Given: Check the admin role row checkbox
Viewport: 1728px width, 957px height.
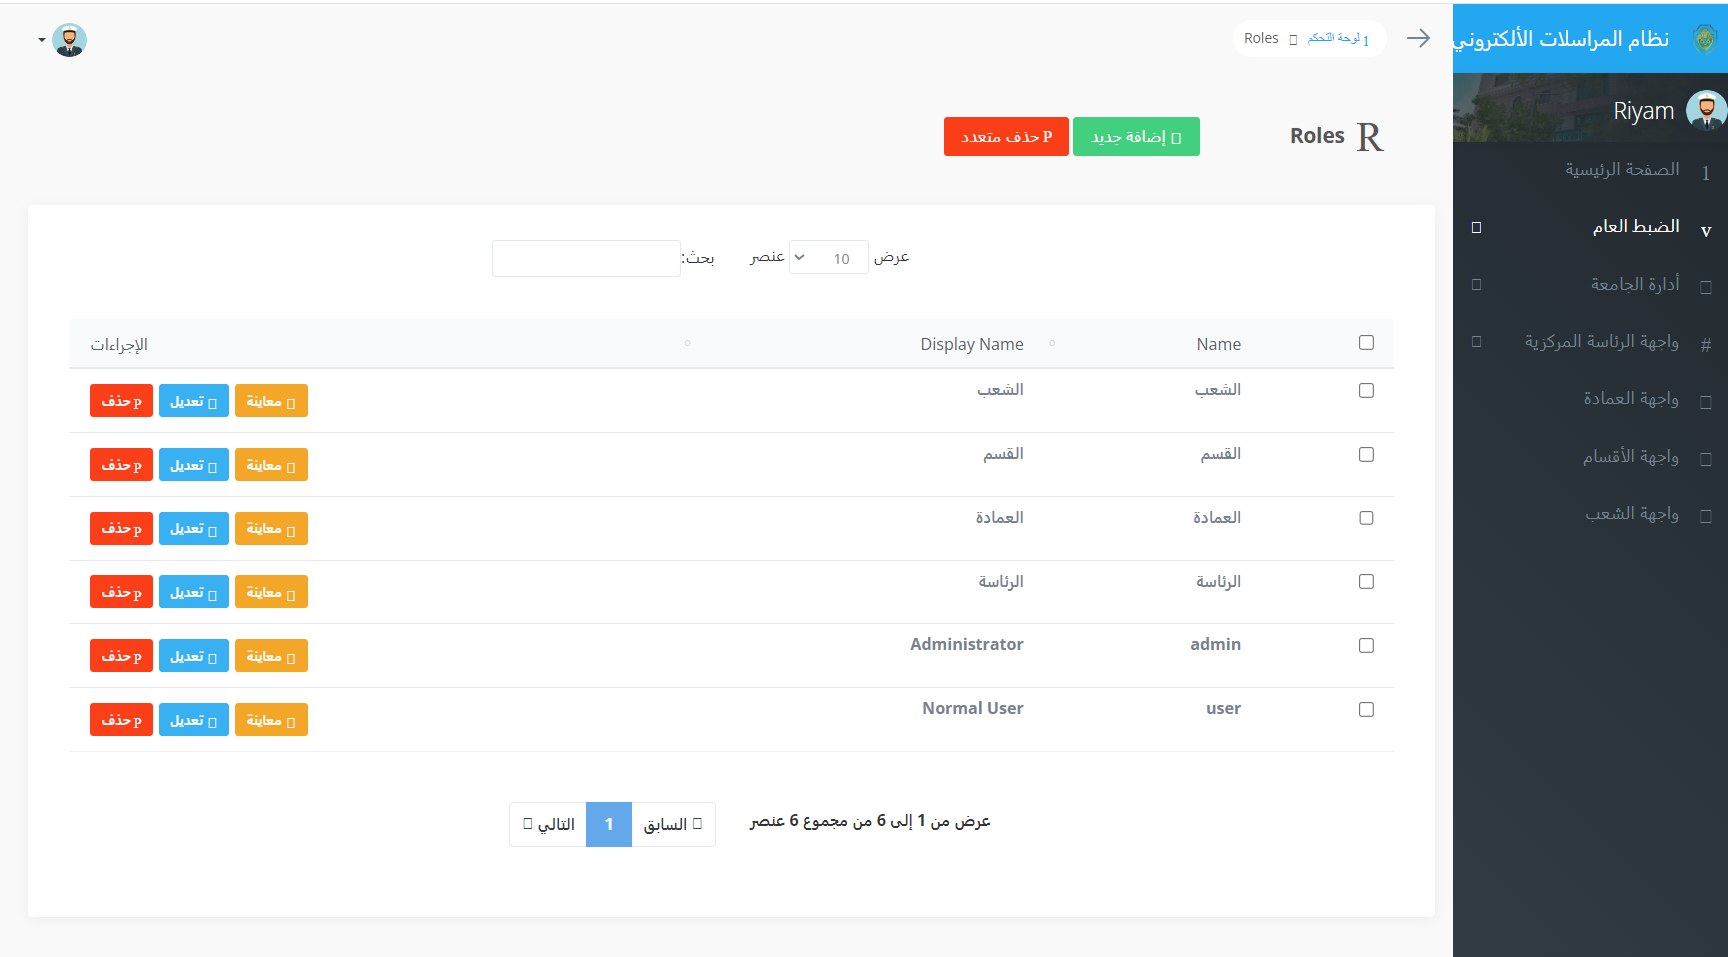Looking at the screenshot, I should (1366, 646).
